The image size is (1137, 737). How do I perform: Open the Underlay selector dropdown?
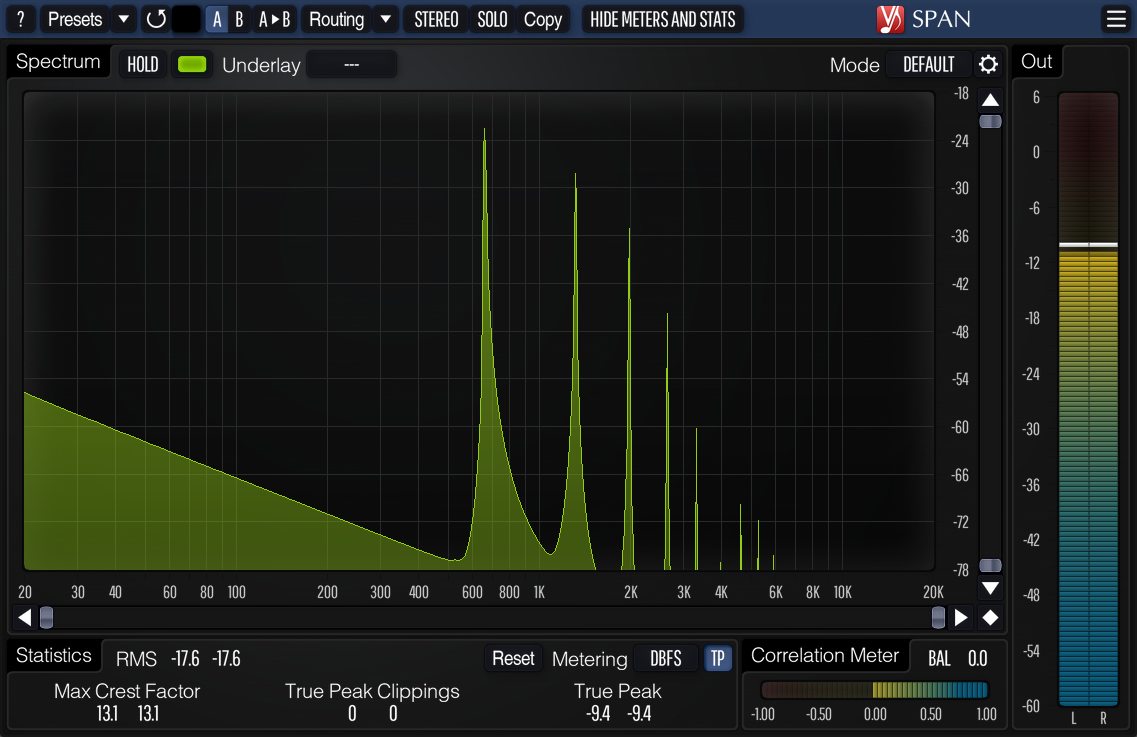pyautogui.click(x=351, y=65)
